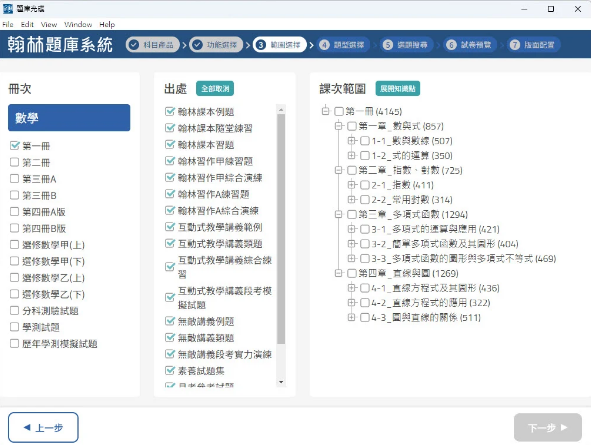Click the step 5 circle icon in wizard
591x445 pixels.
pyautogui.click(x=387, y=45)
